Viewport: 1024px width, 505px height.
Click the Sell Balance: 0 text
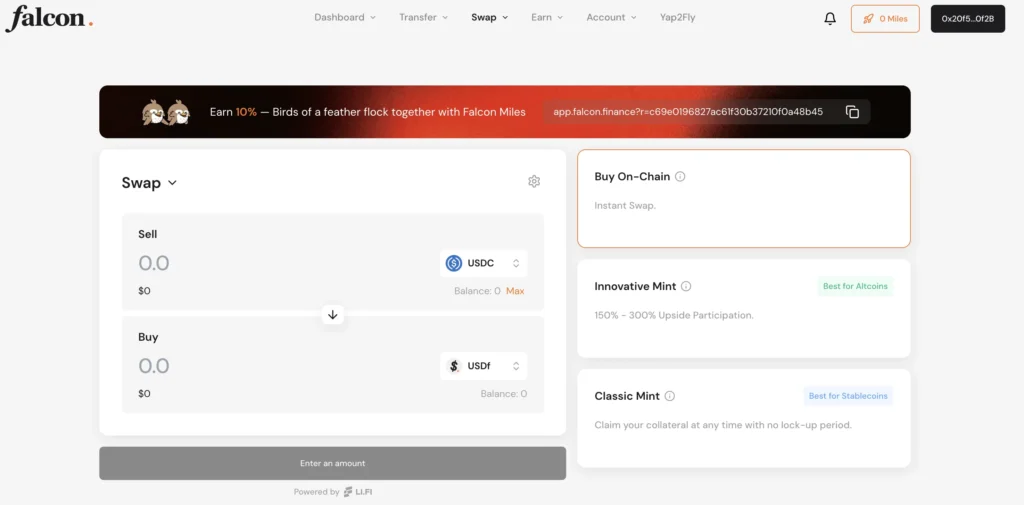tap(477, 291)
